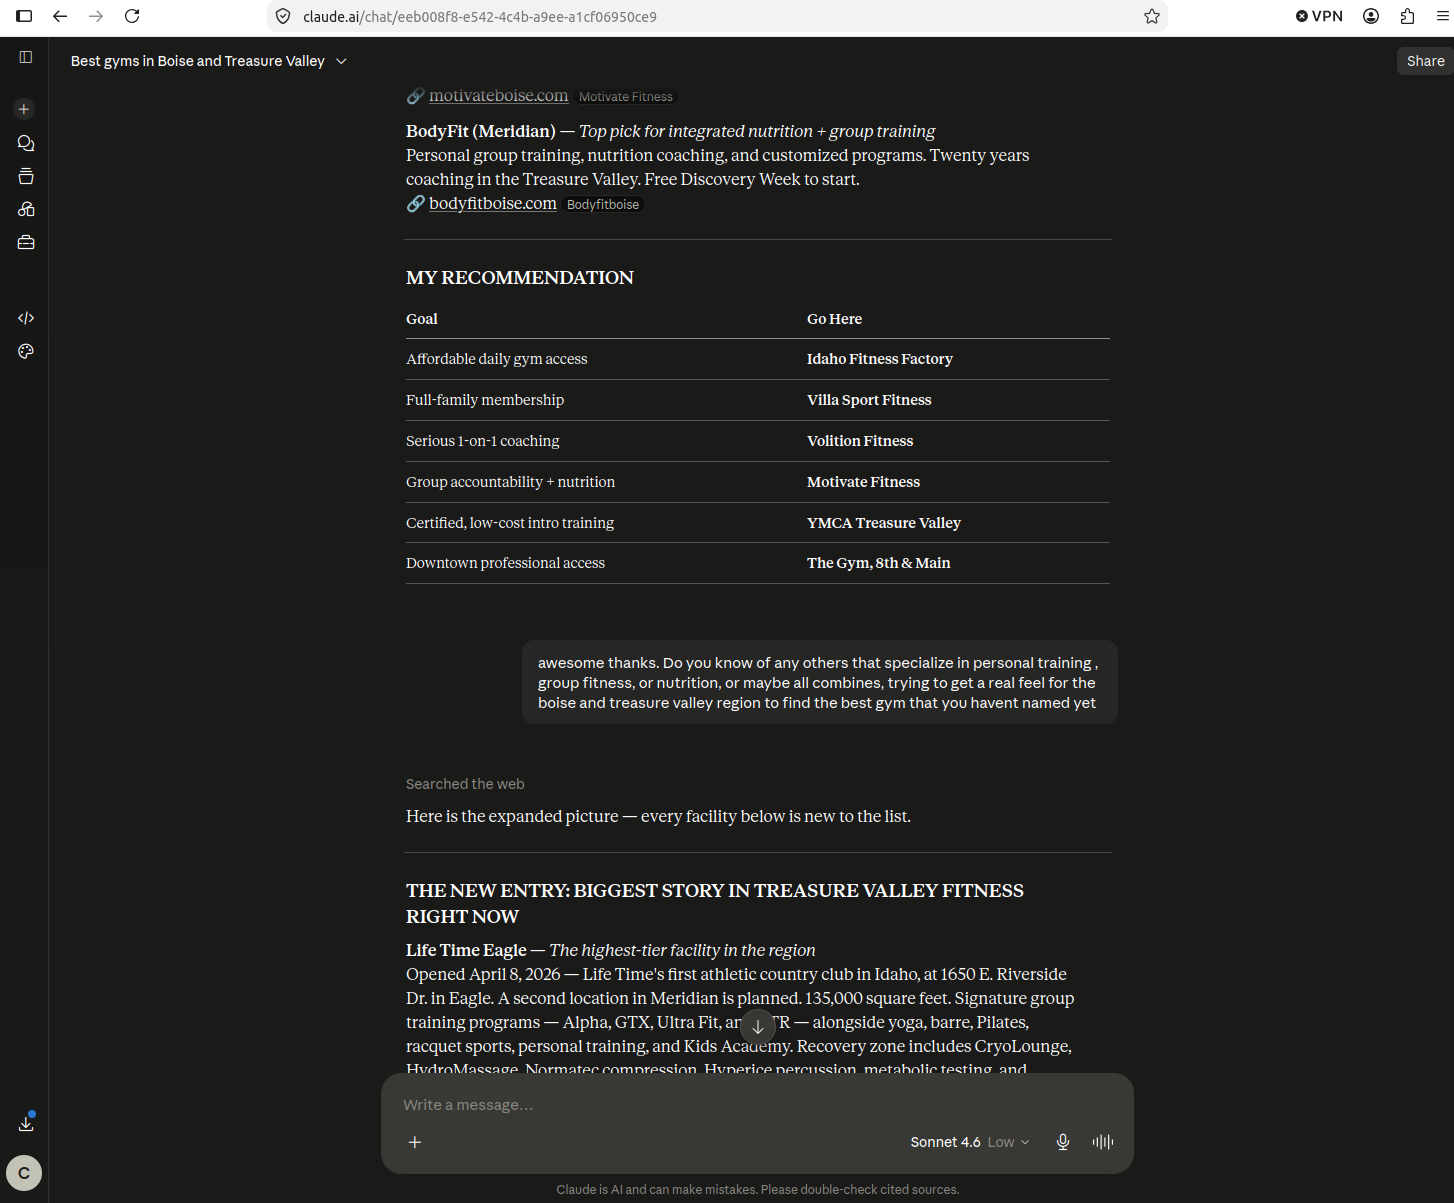Open the Chats list icon
The height and width of the screenshot is (1203, 1454).
pos(26,143)
